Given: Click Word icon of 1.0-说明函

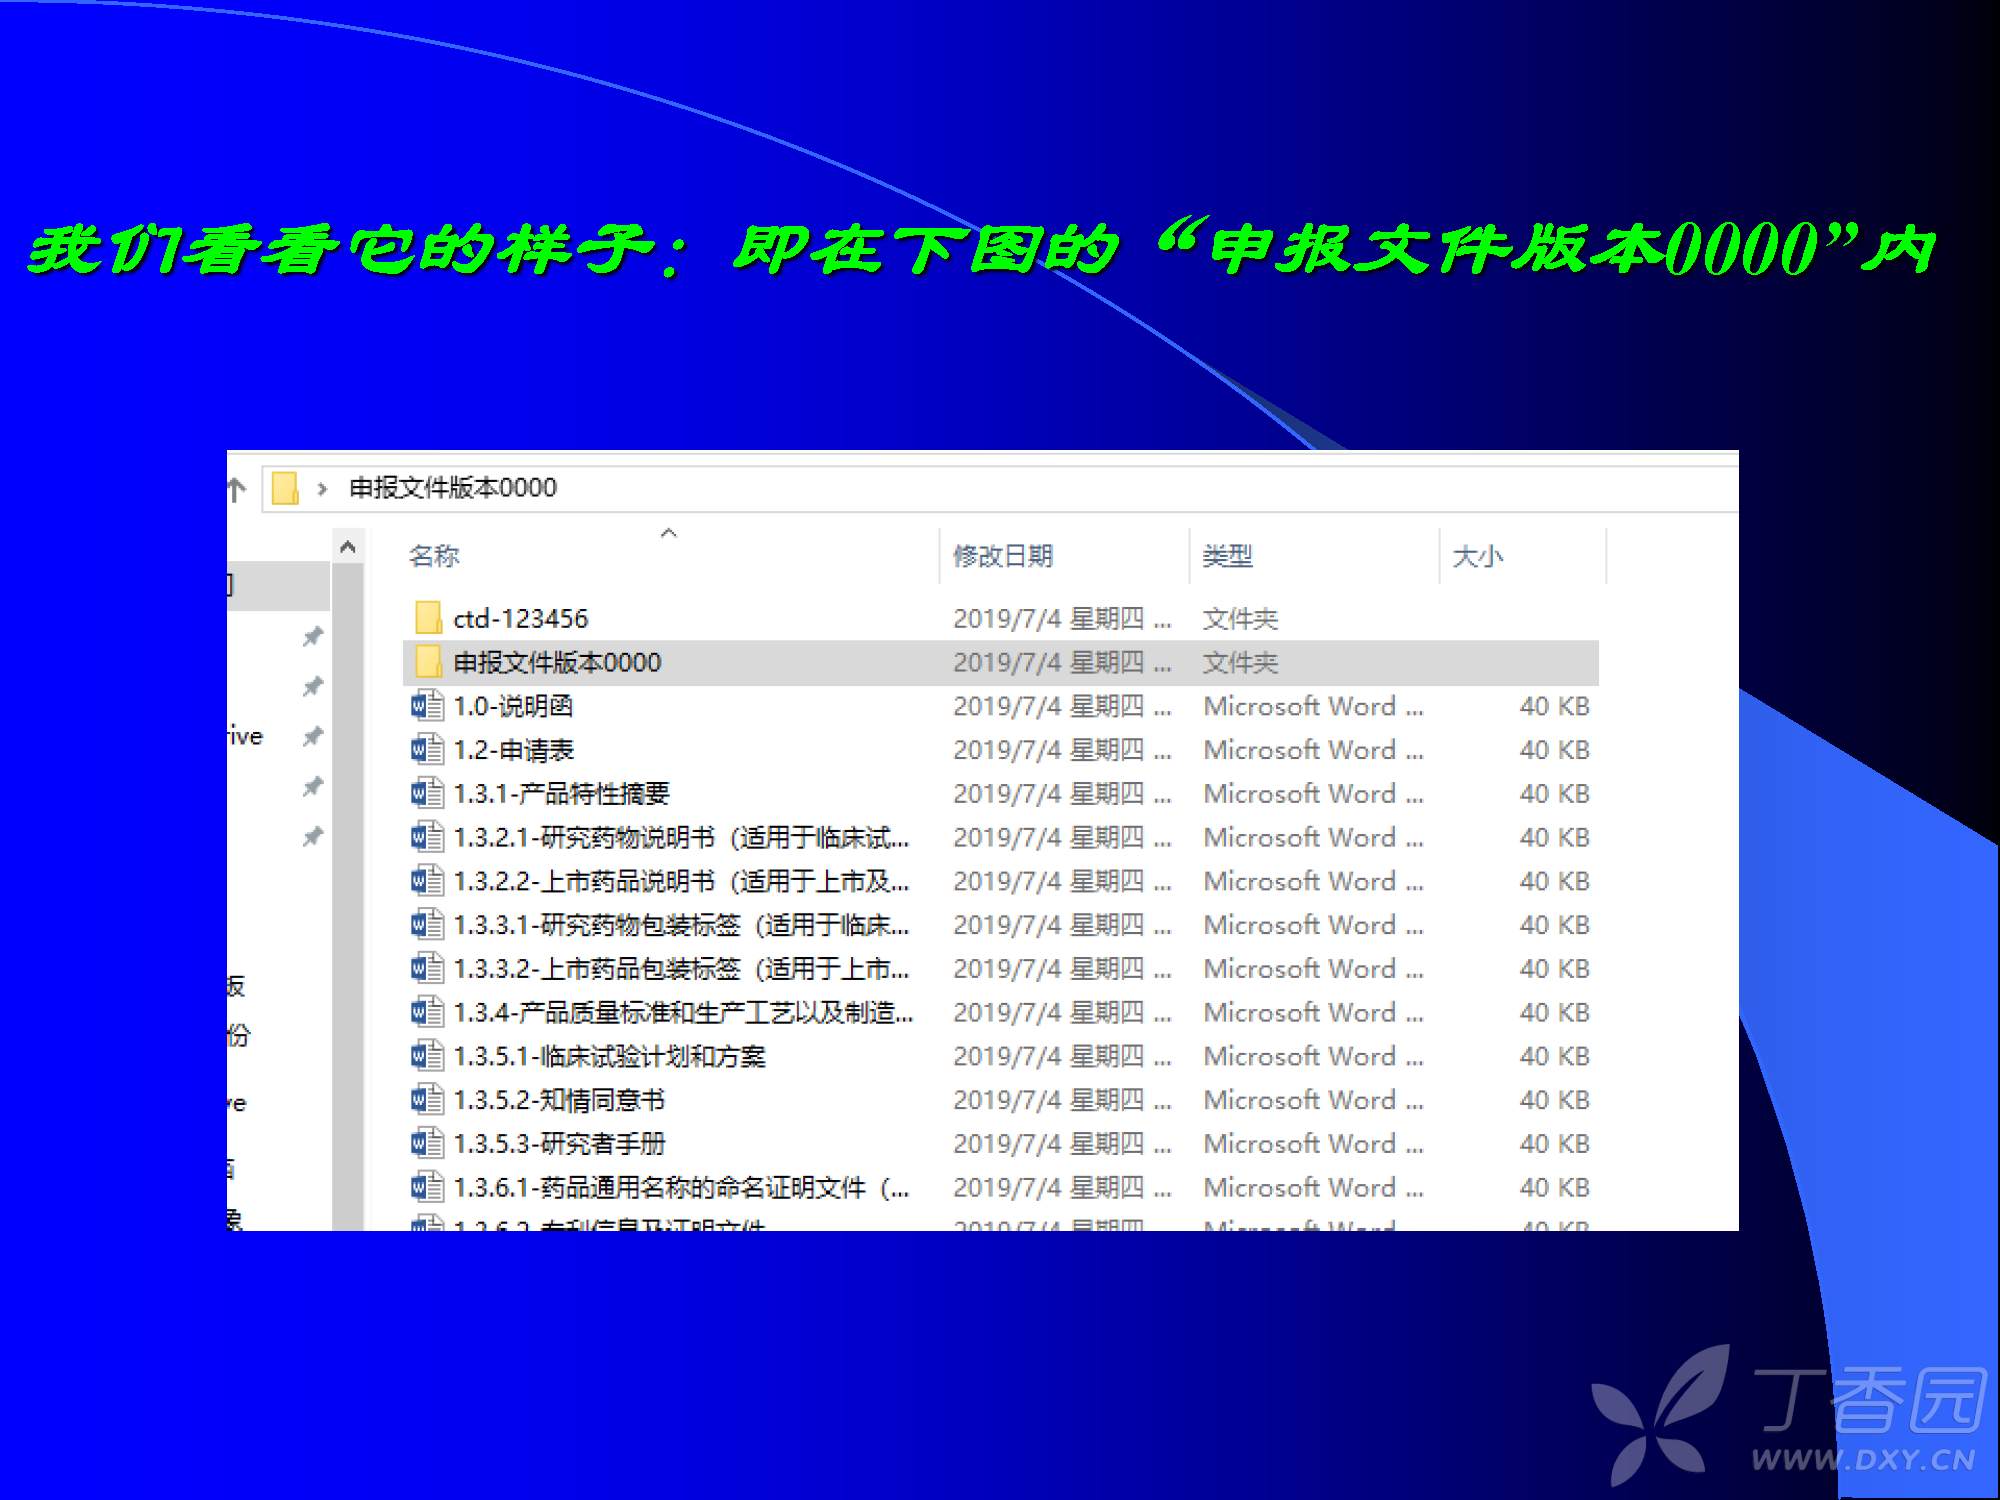Looking at the screenshot, I should (x=427, y=706).
